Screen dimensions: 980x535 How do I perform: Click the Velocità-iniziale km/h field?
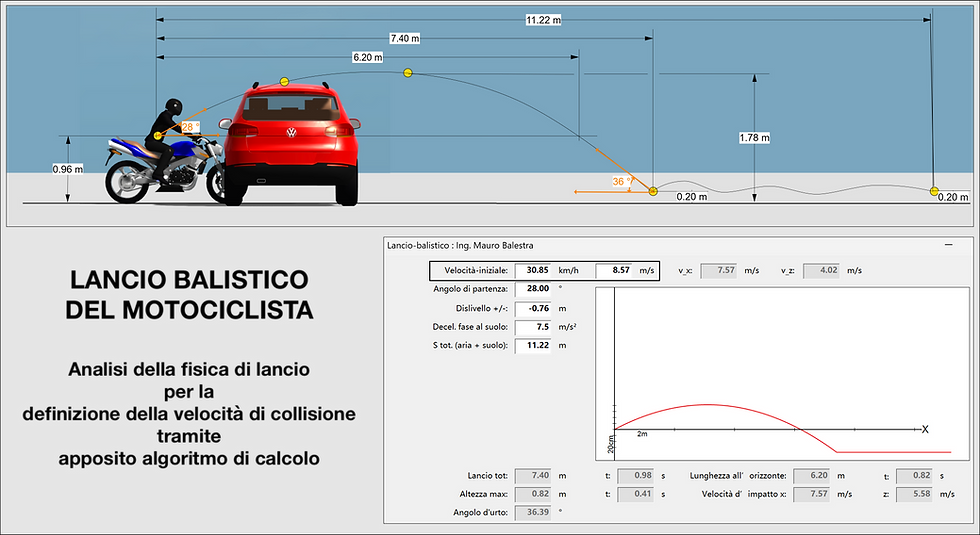[x=533, y=271]
